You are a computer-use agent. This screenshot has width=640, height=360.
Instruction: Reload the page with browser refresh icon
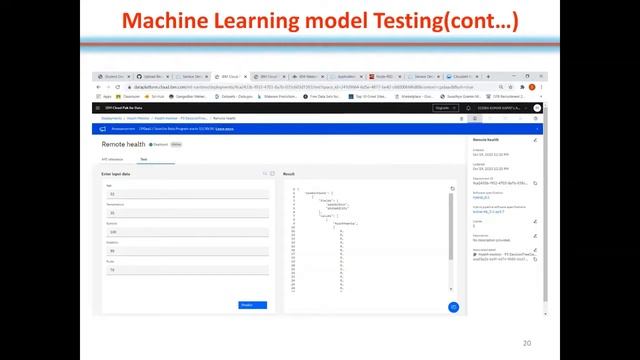(118, 87)
